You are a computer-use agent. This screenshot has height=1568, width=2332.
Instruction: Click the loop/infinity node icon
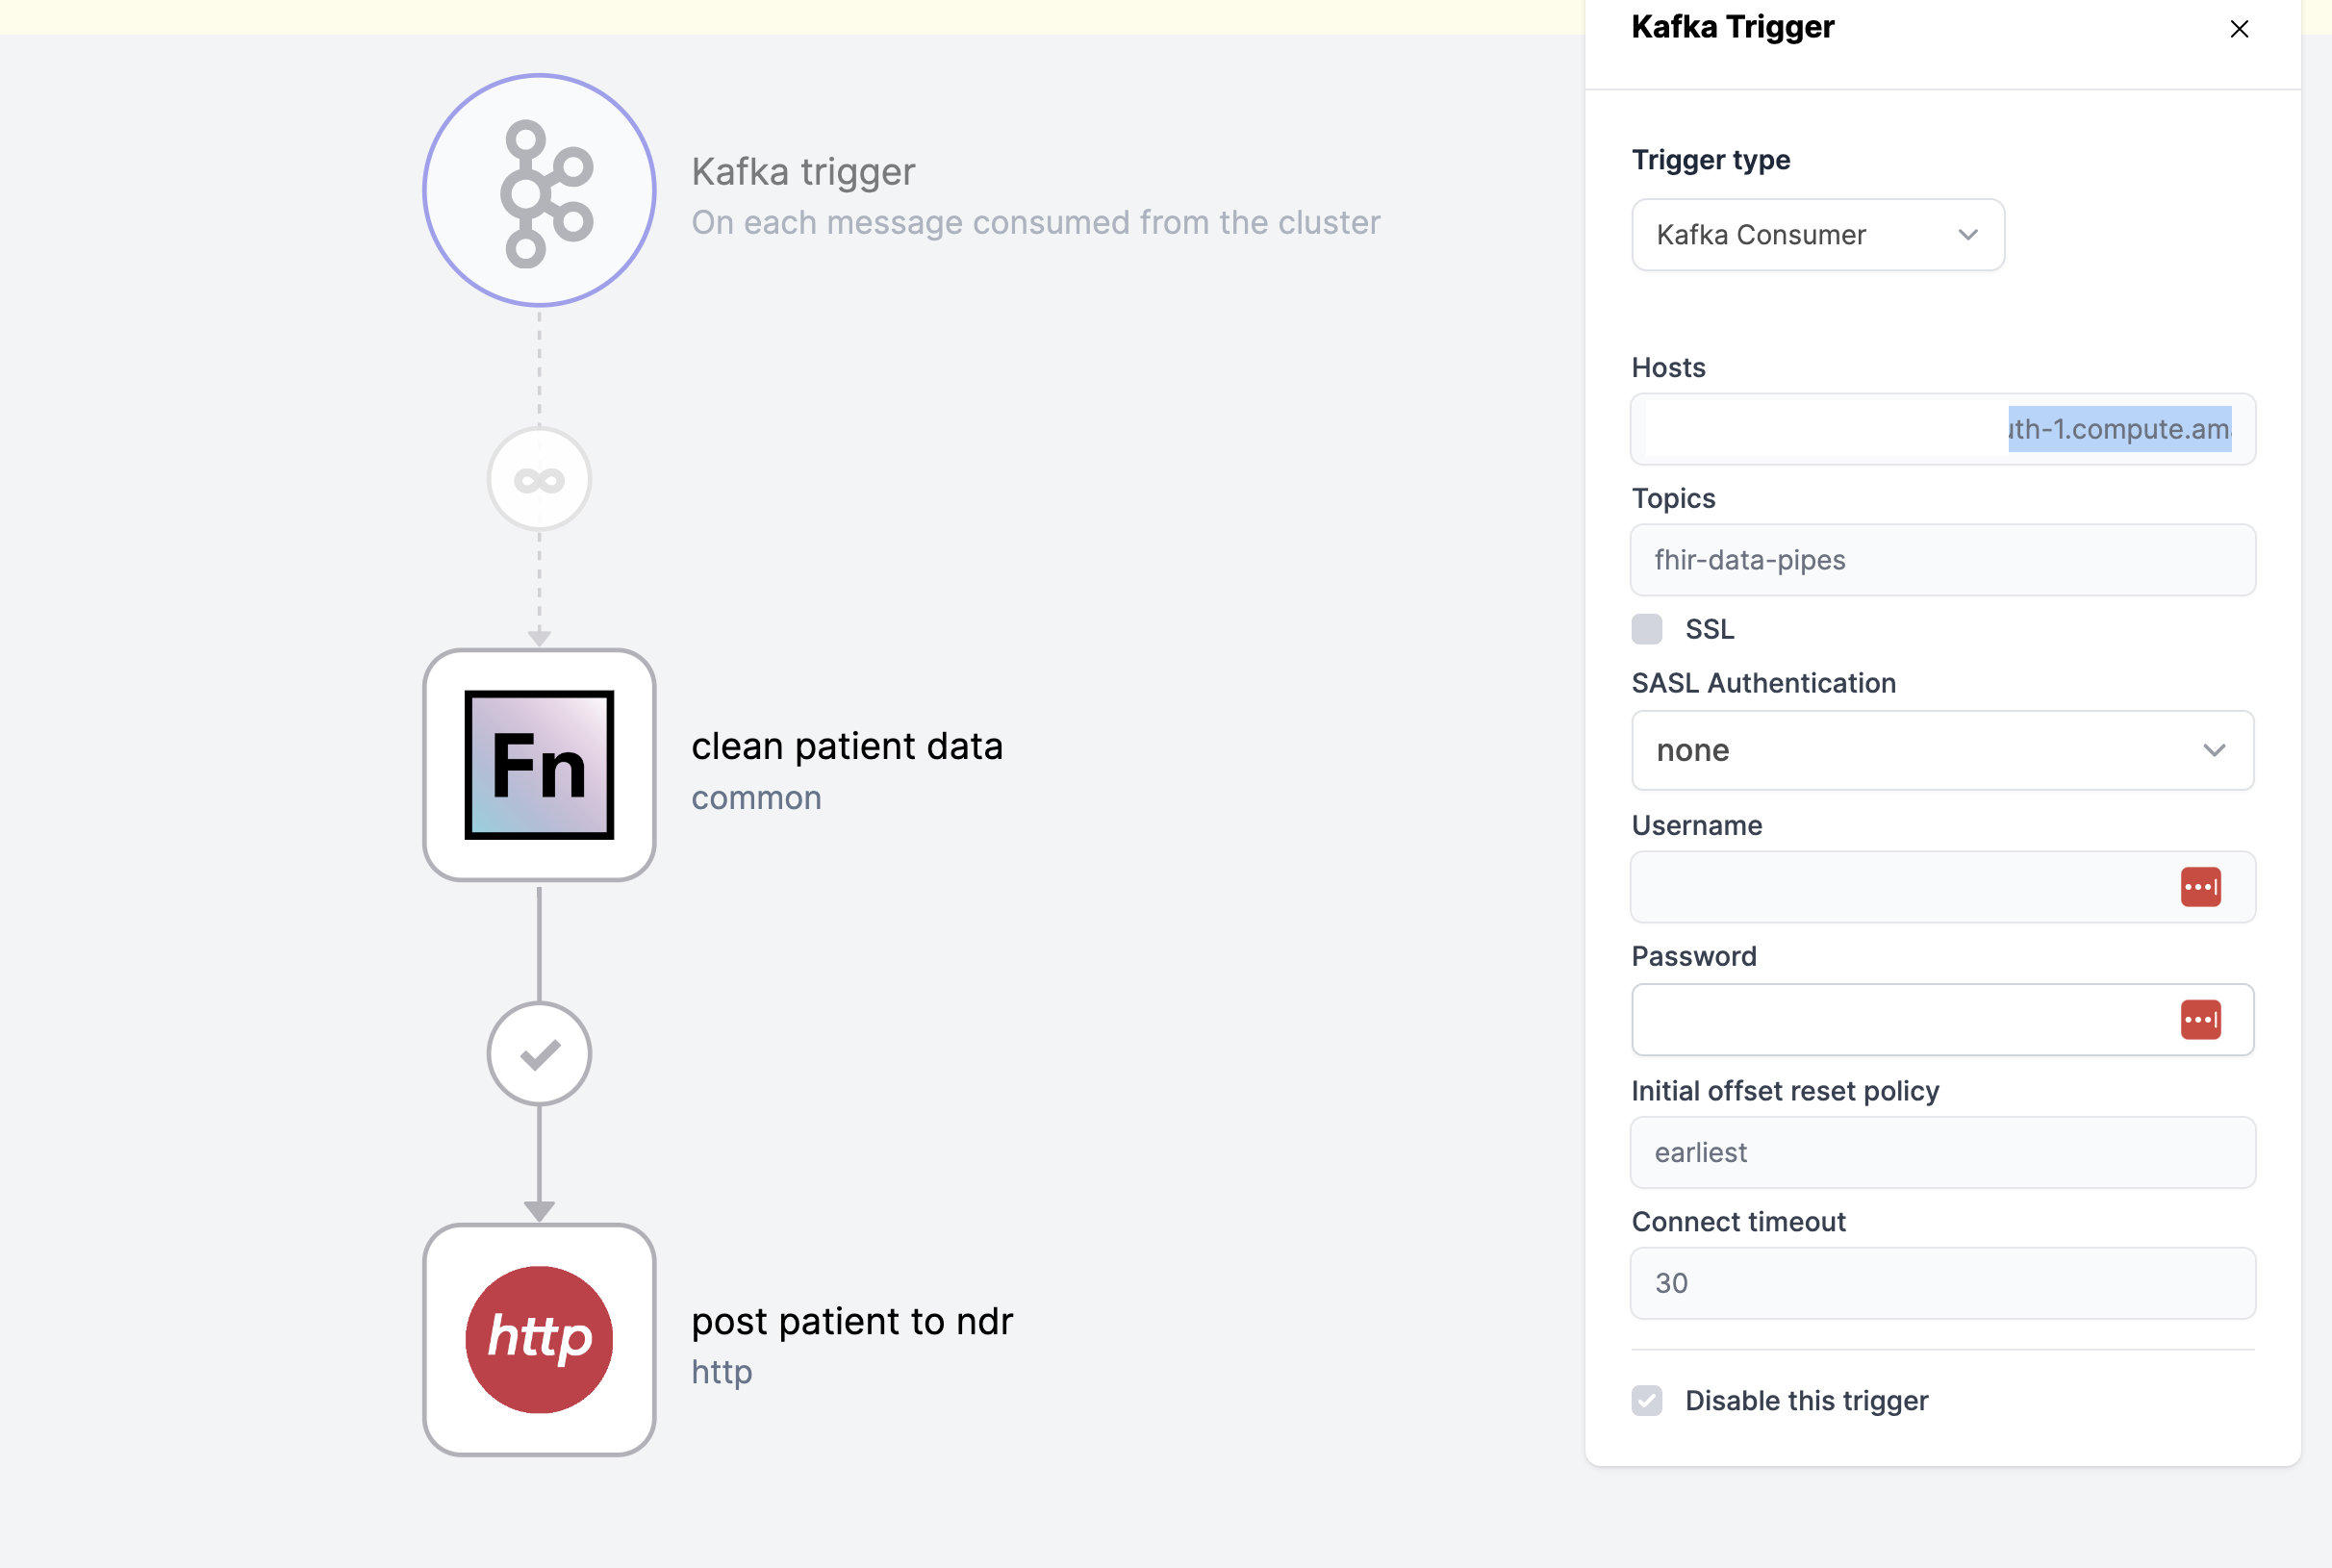click(x=541, y=479)
